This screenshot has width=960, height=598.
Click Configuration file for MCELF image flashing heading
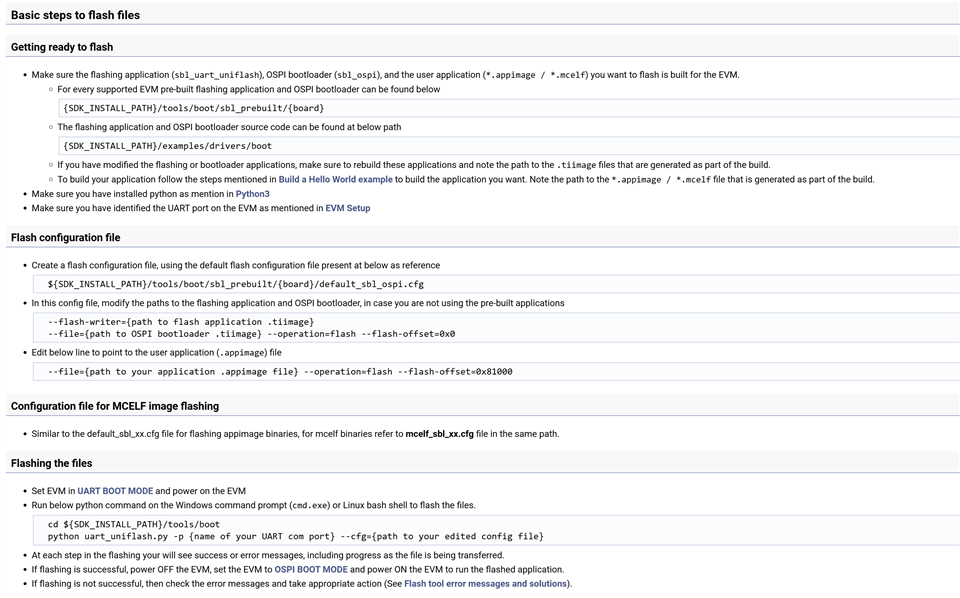tap(114, 406)
